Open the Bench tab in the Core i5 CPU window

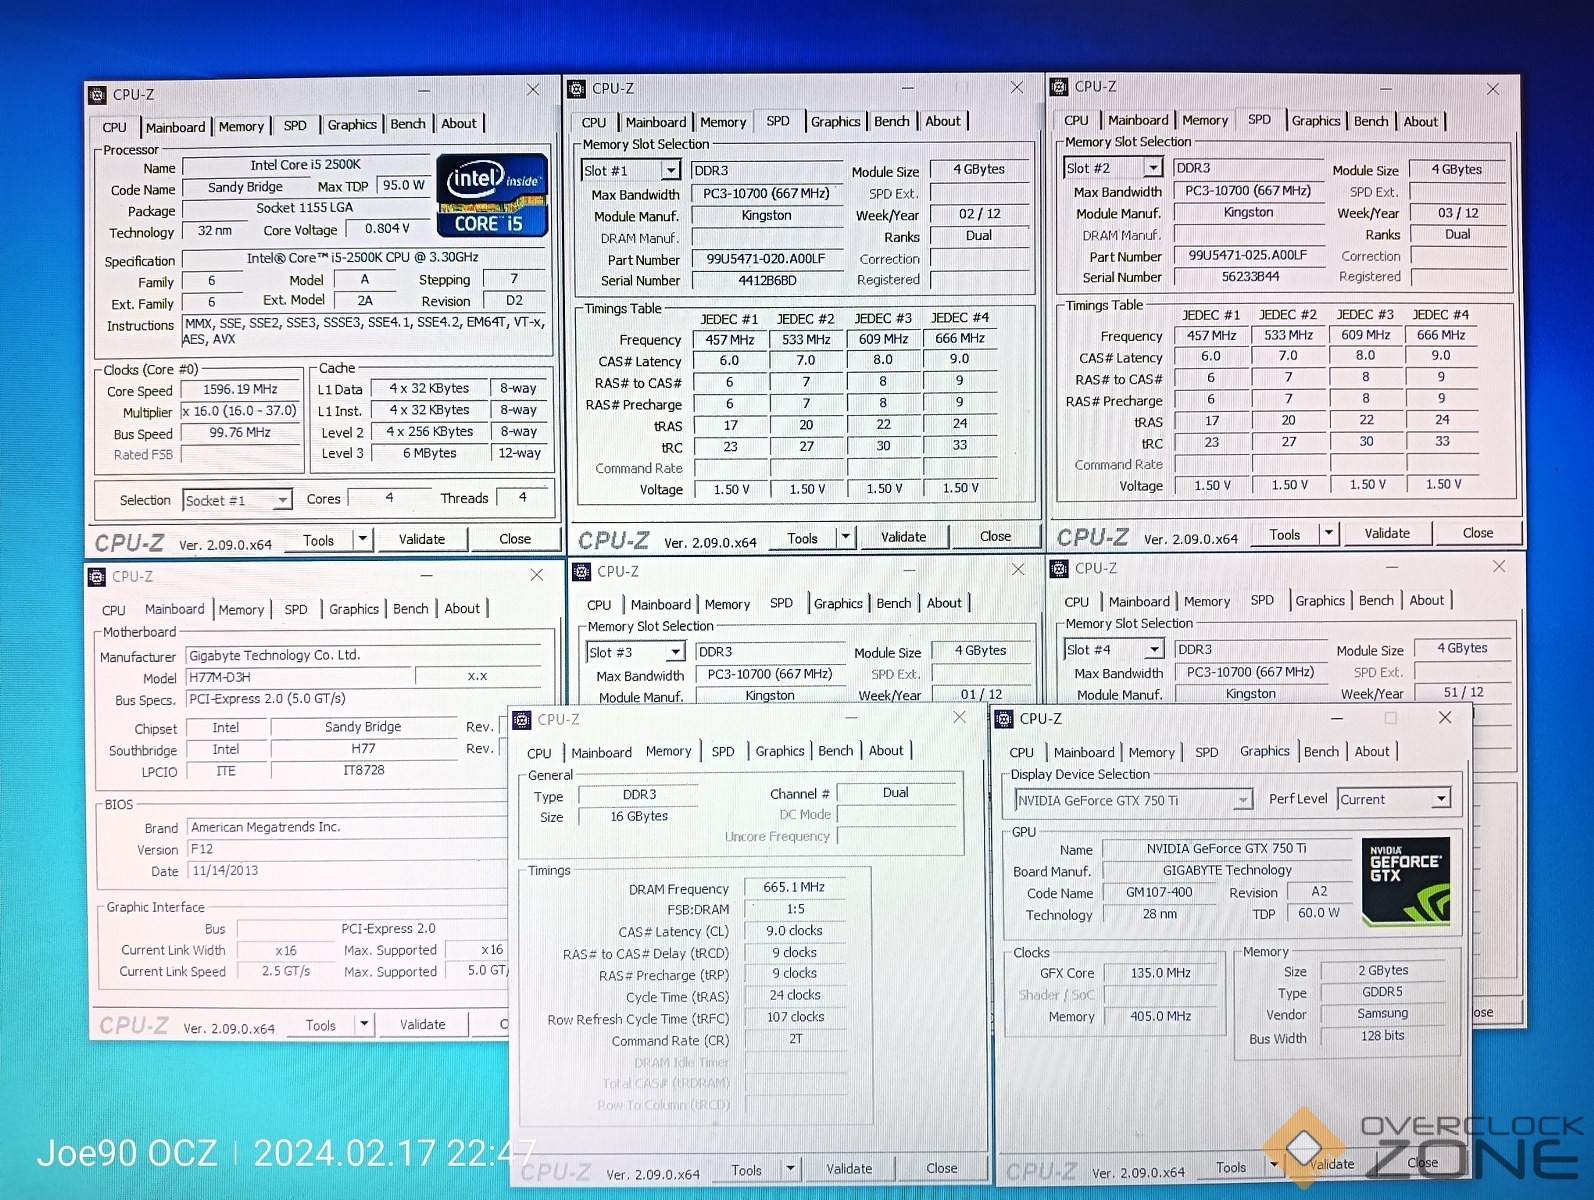(x=408, y=124)
